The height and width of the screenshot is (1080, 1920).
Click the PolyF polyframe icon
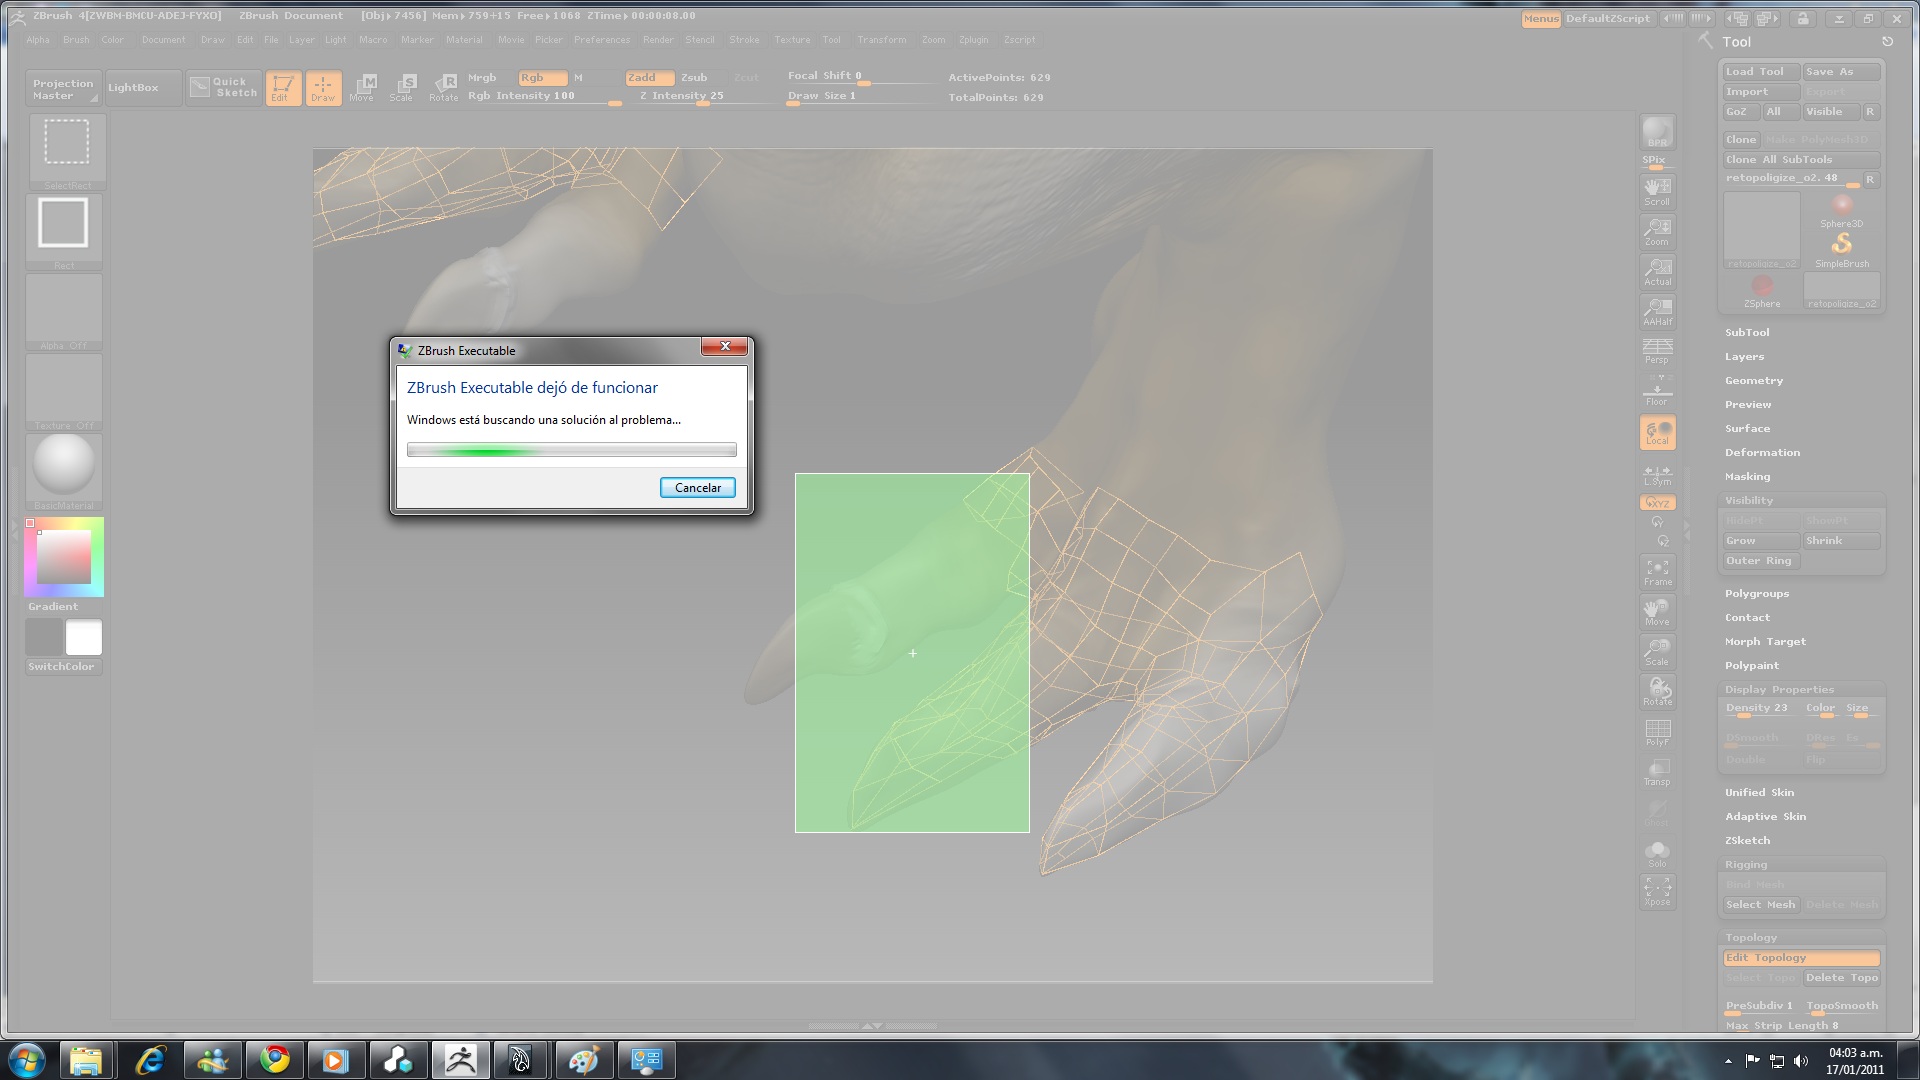click(1657, 733)
